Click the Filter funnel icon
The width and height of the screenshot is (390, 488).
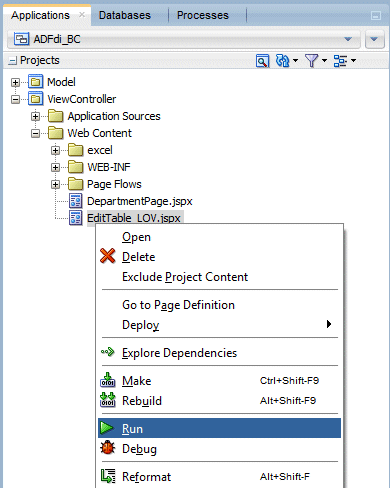click(x=312, y=61)
